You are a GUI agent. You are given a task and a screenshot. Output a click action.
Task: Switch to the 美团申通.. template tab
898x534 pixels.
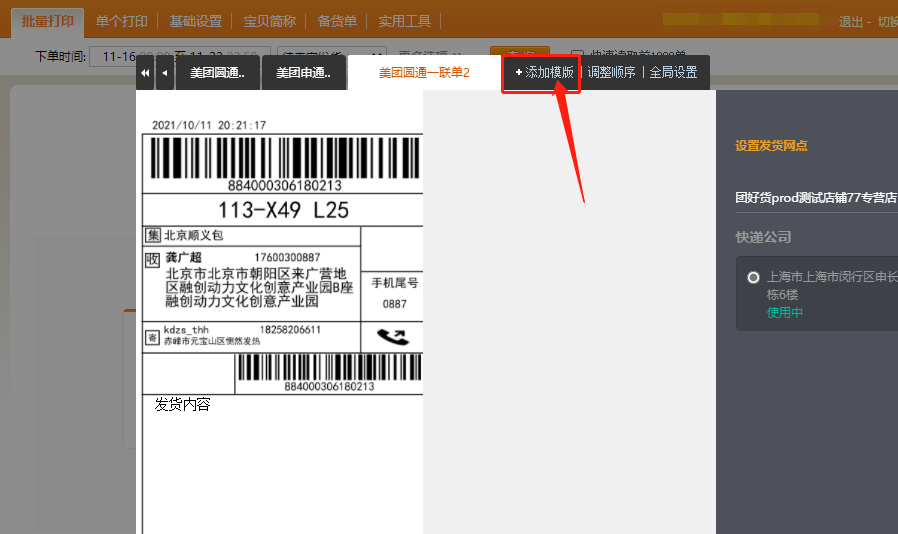(x=303, y=73)
